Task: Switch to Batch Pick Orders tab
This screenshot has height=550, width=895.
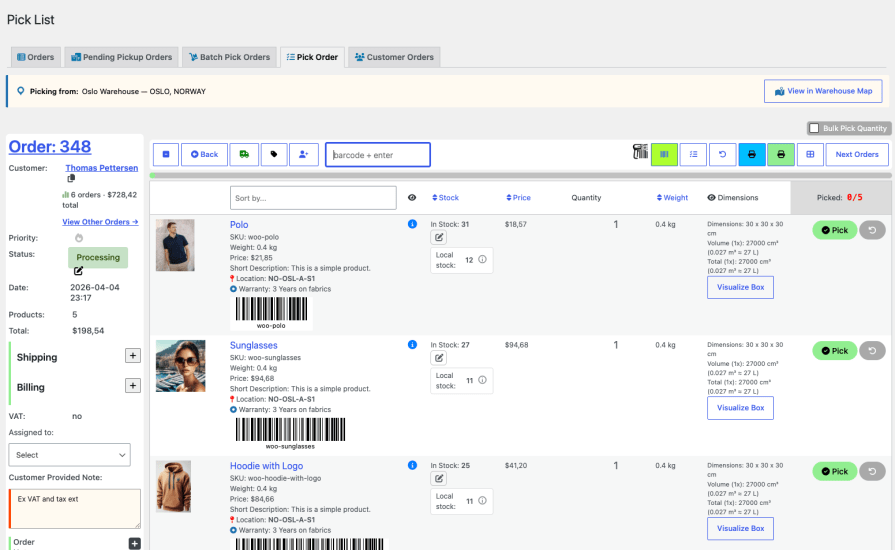Action: point(229,57)
